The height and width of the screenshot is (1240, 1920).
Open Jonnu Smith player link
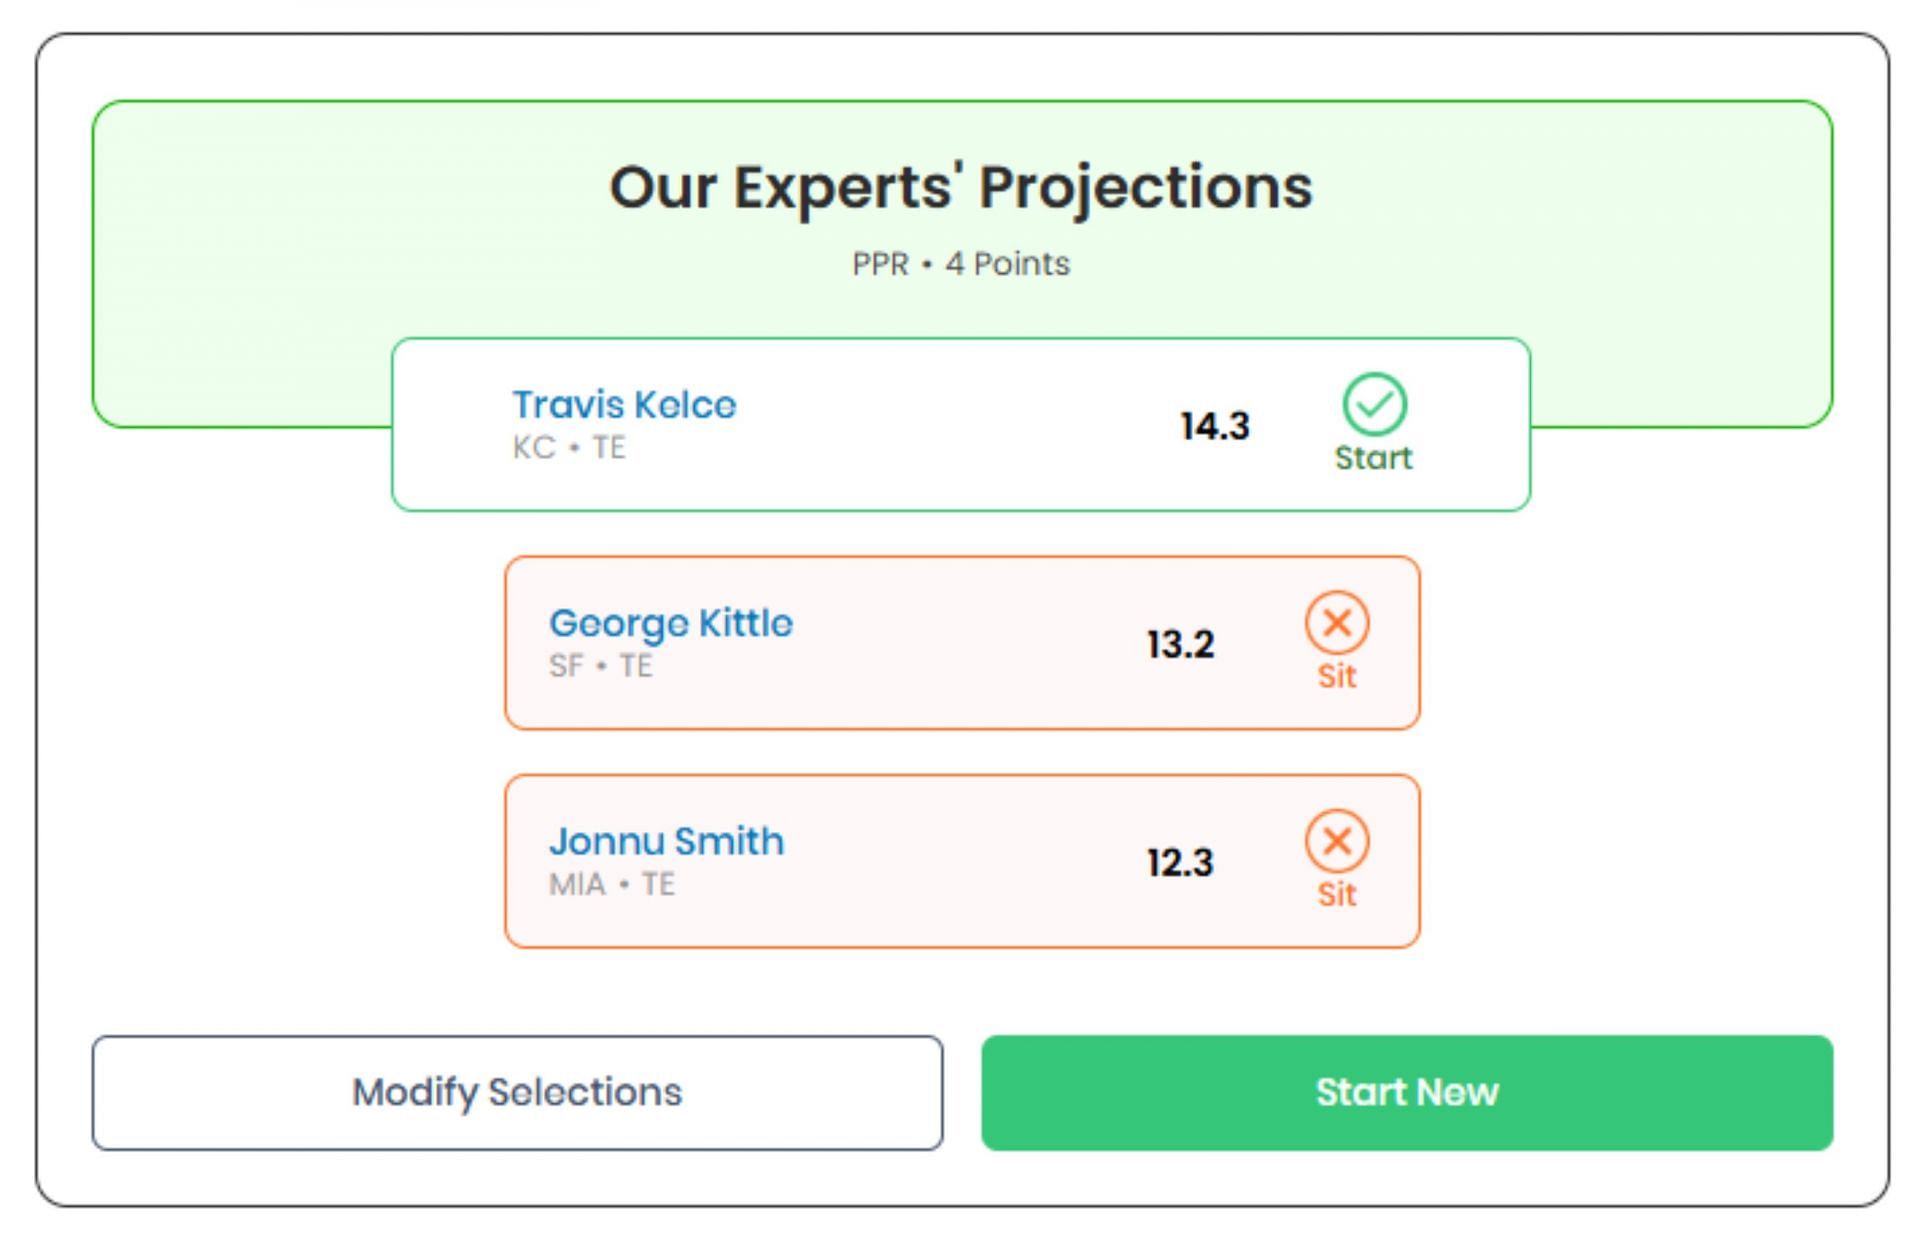pos(666,841)
